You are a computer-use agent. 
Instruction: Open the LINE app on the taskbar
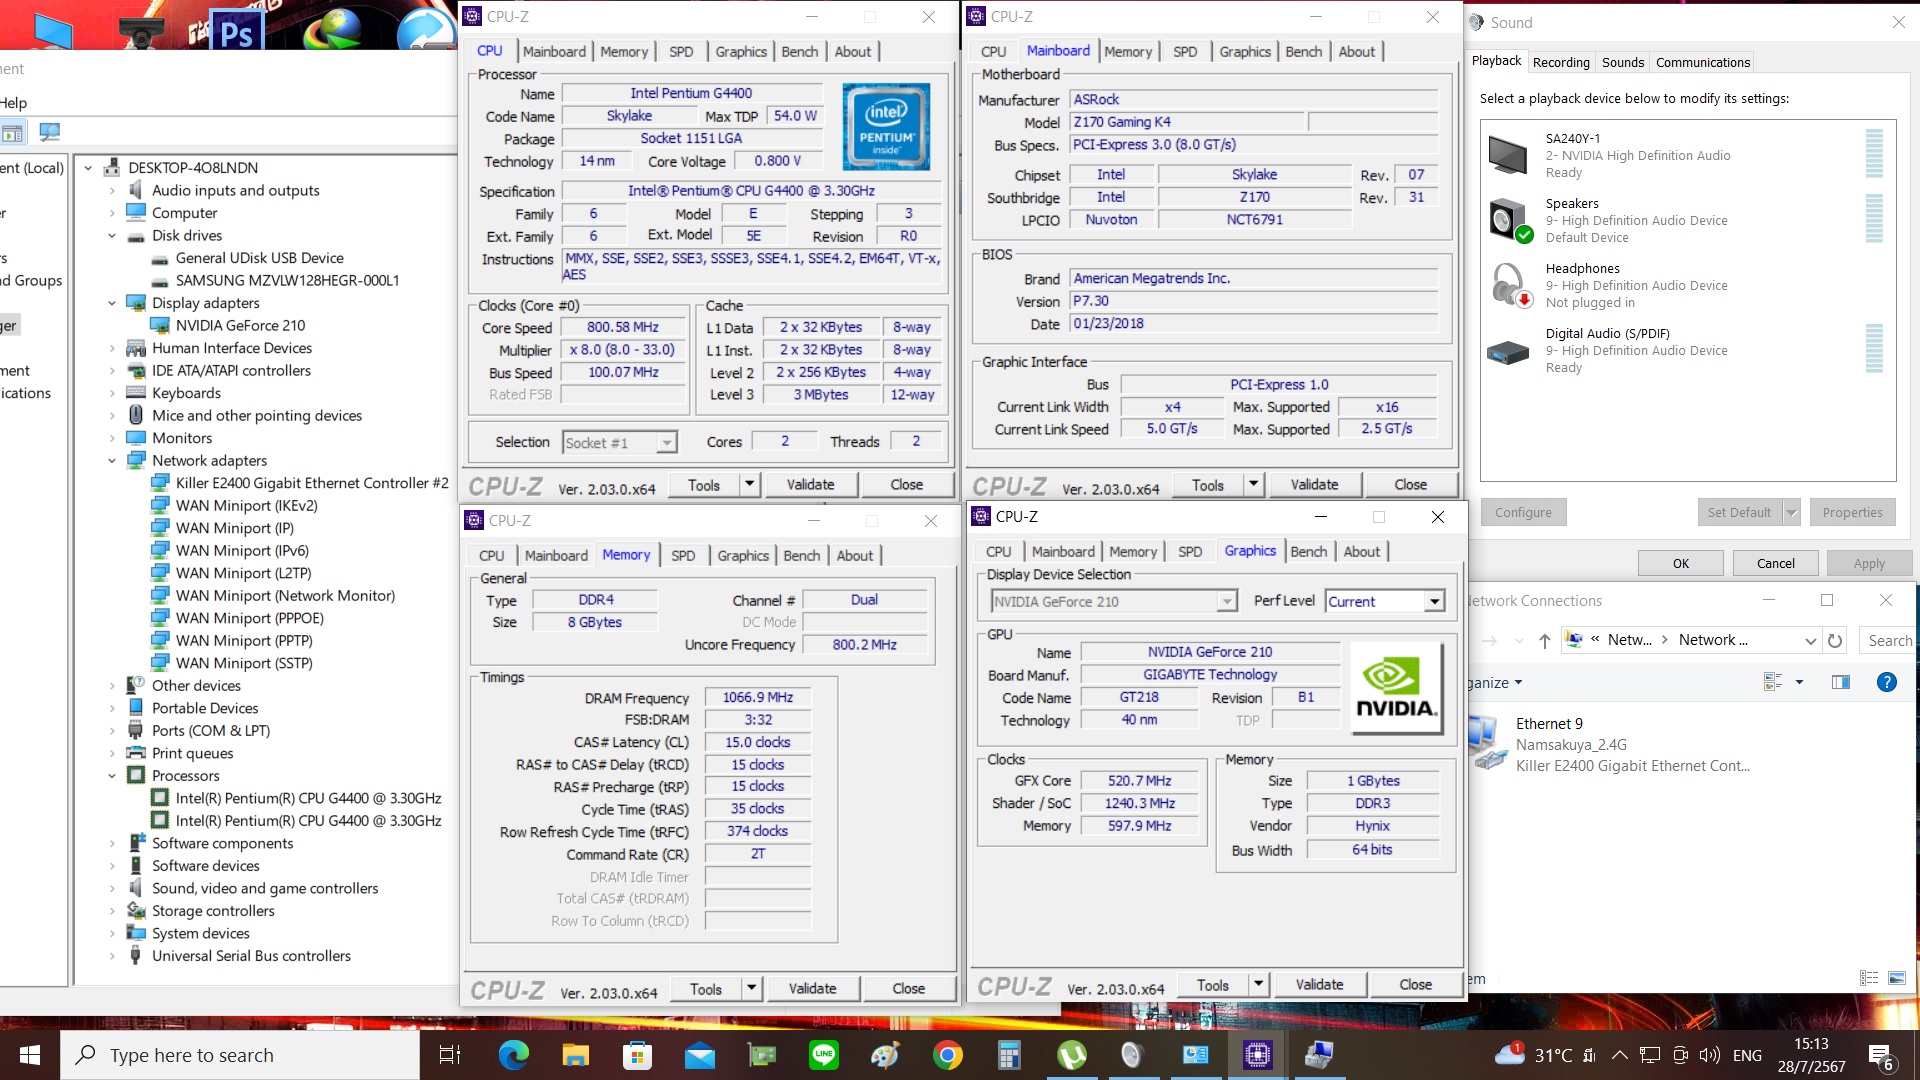point(823,1055)
